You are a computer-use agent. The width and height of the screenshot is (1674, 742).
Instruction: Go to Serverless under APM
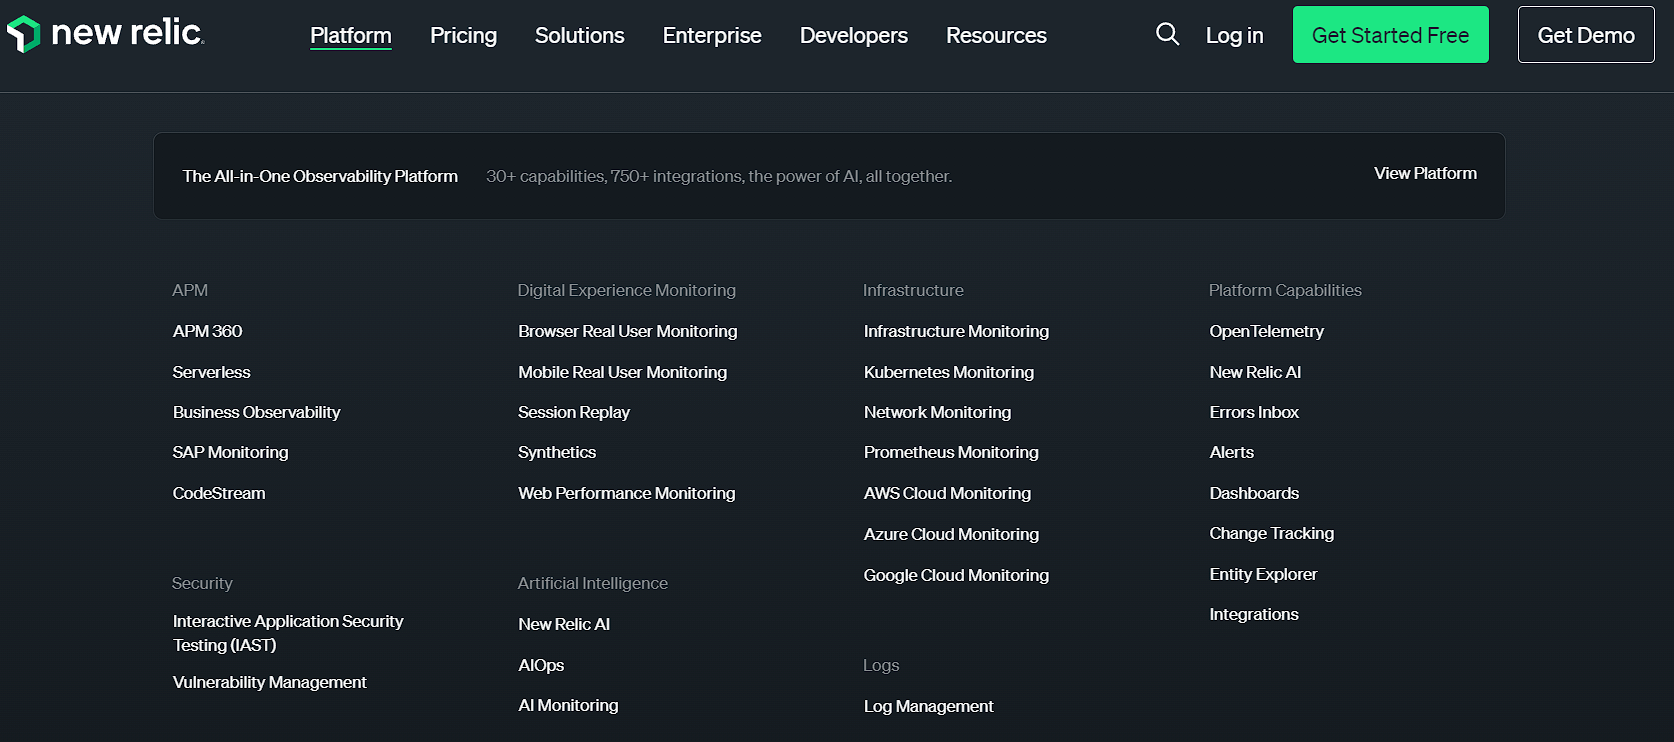[x=211, y=372]
